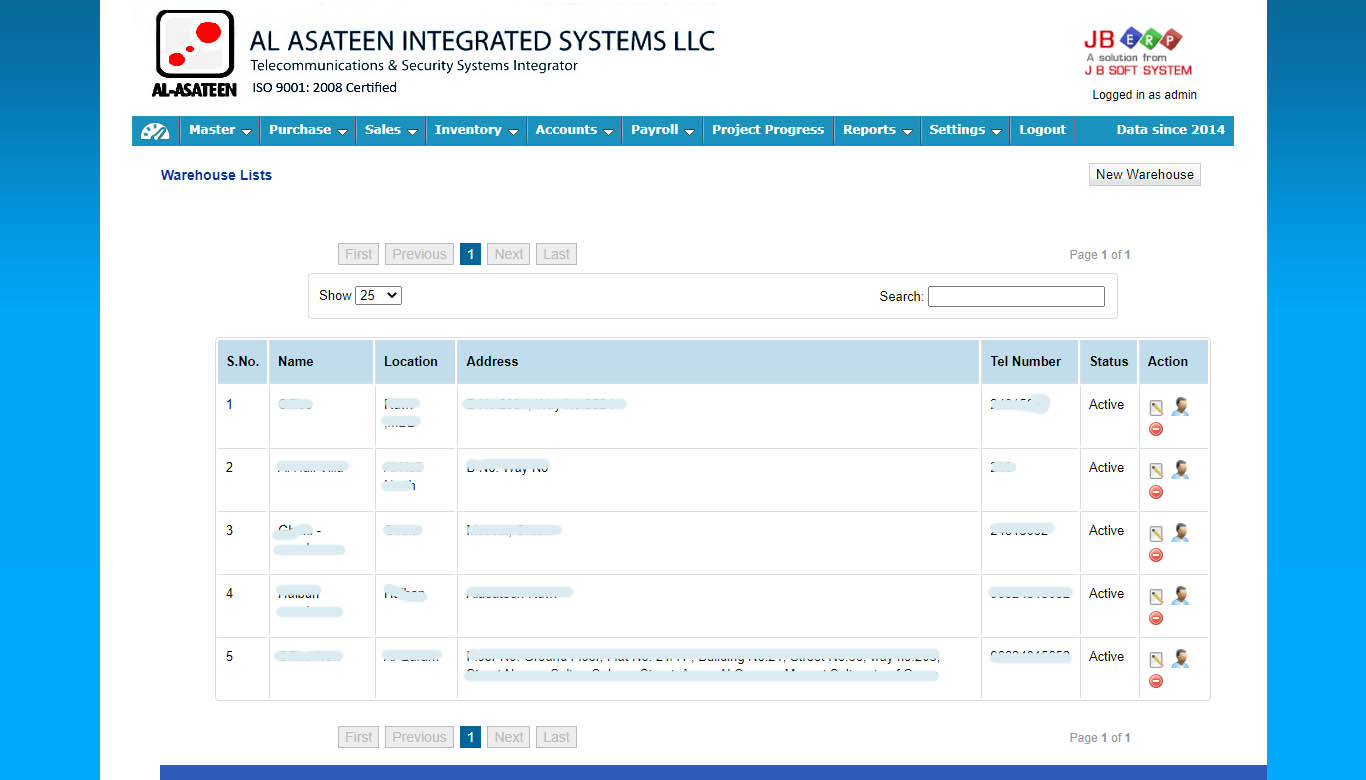
Task: Sort by the Location column header
Action: (415, 362)
